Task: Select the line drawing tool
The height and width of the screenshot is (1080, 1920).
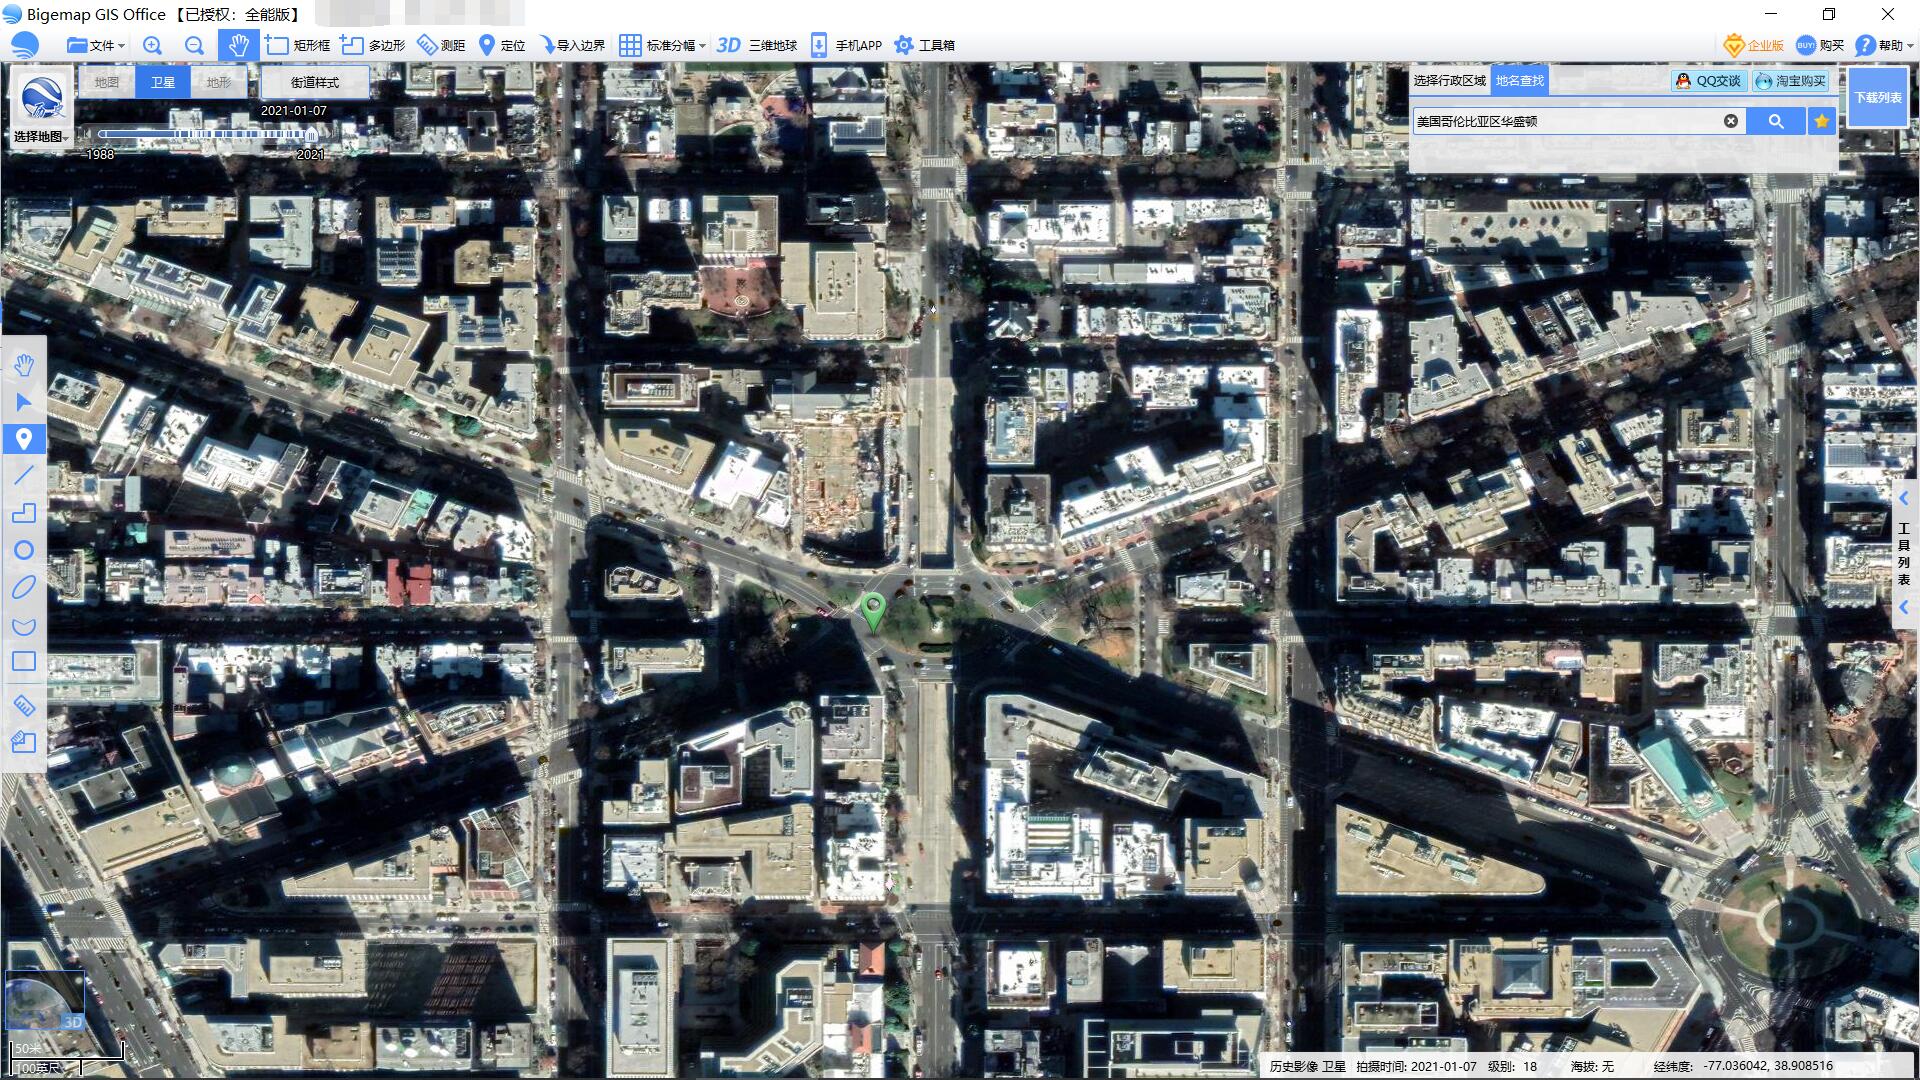Action: [x=24, y=475]
